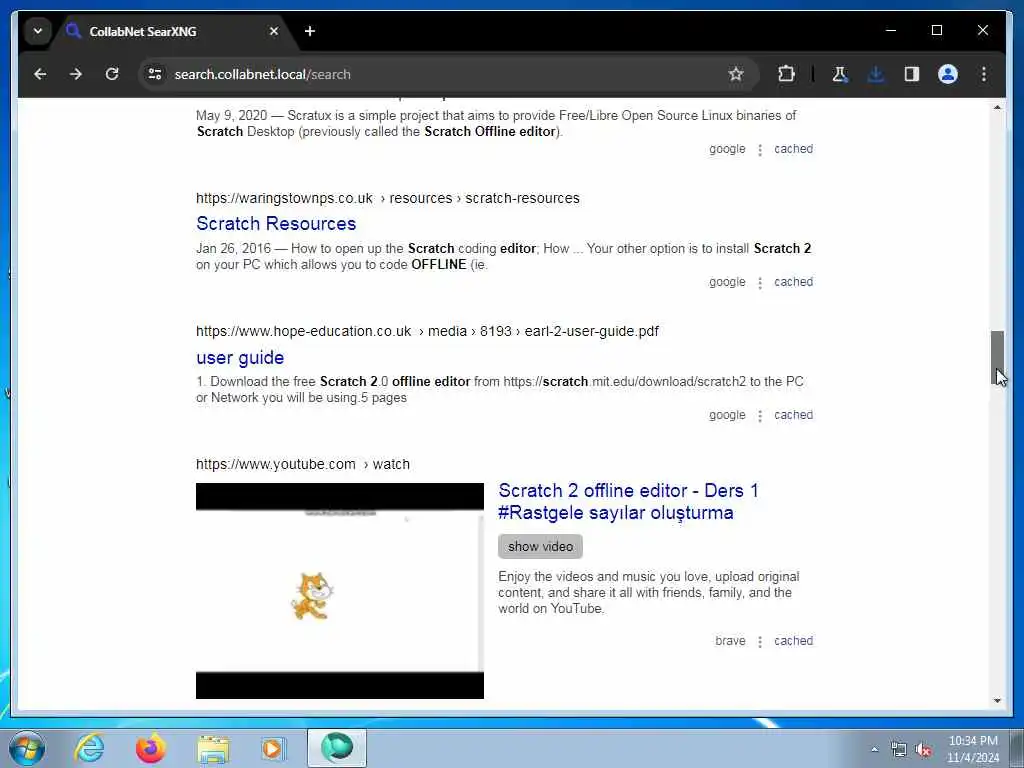Show hidden system tray icons
Viewport: 1024px width, 768px height.
tap(874, 750)
